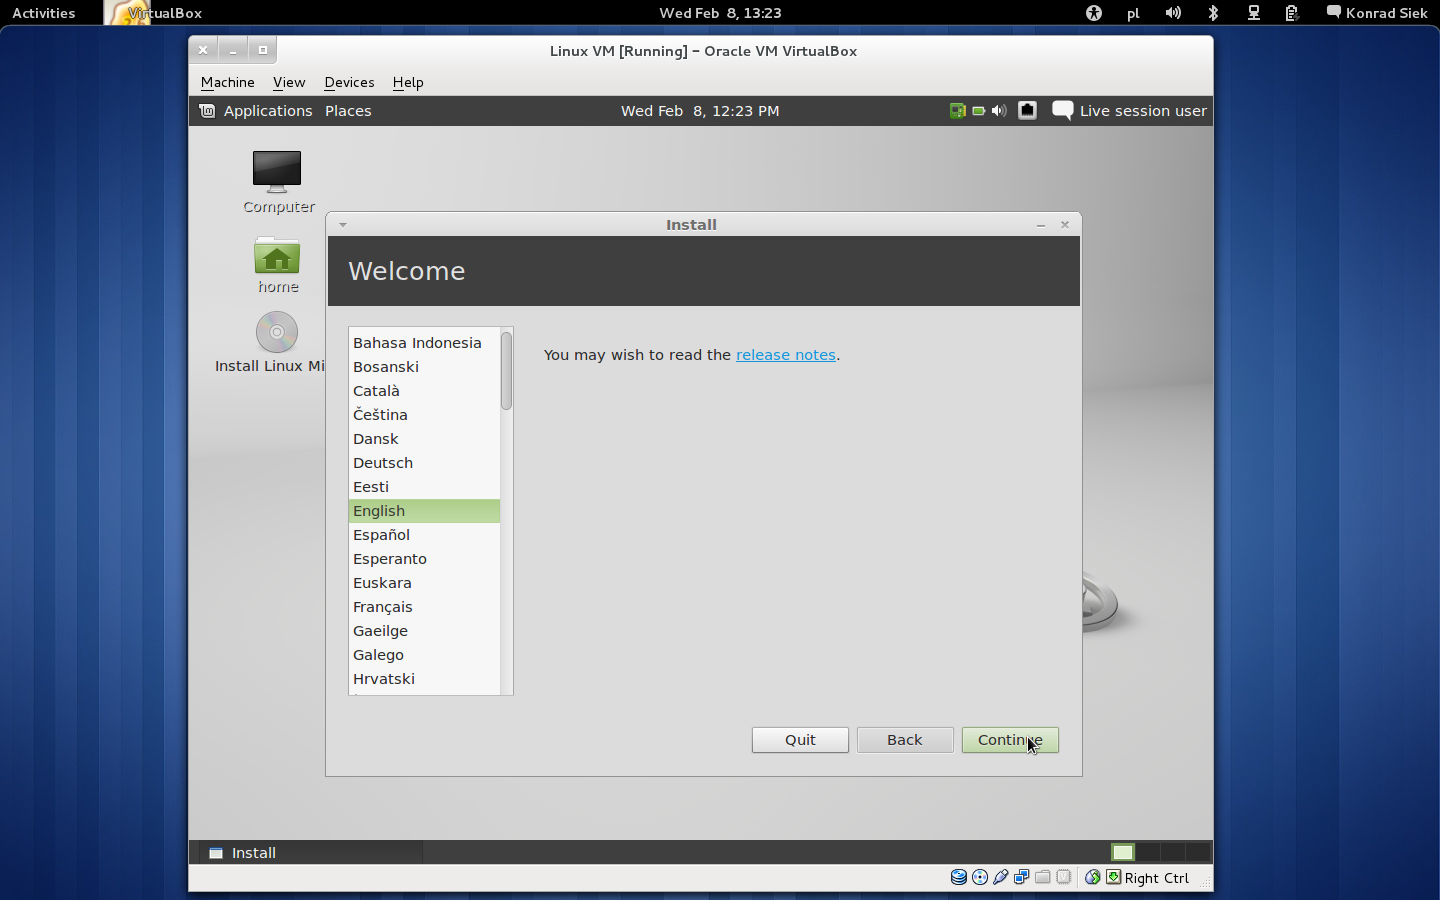Select the Install Linux Mint disc icon
1440x900 pixels.
point(277,332)
